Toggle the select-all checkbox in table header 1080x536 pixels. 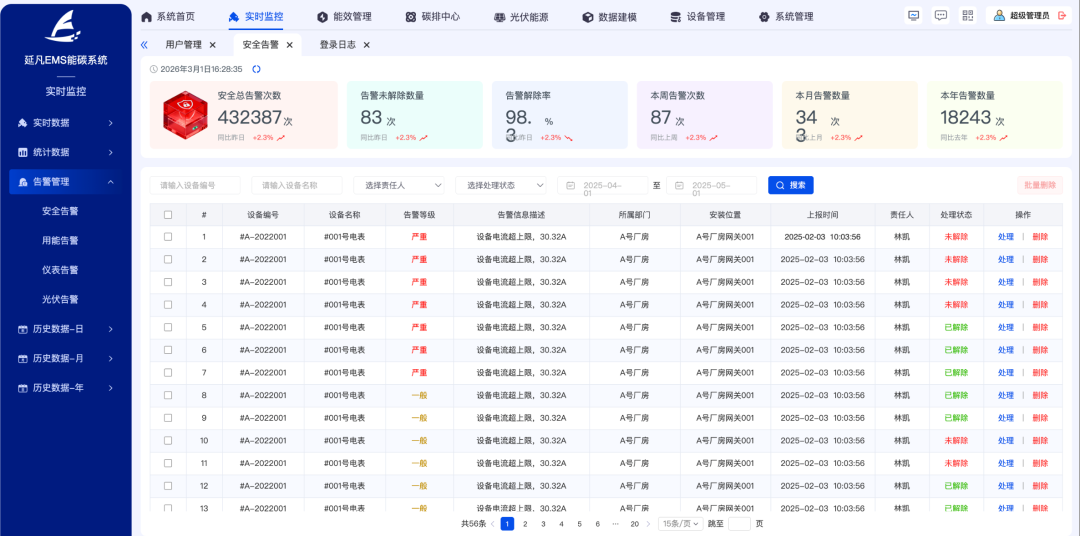[168, 215]
